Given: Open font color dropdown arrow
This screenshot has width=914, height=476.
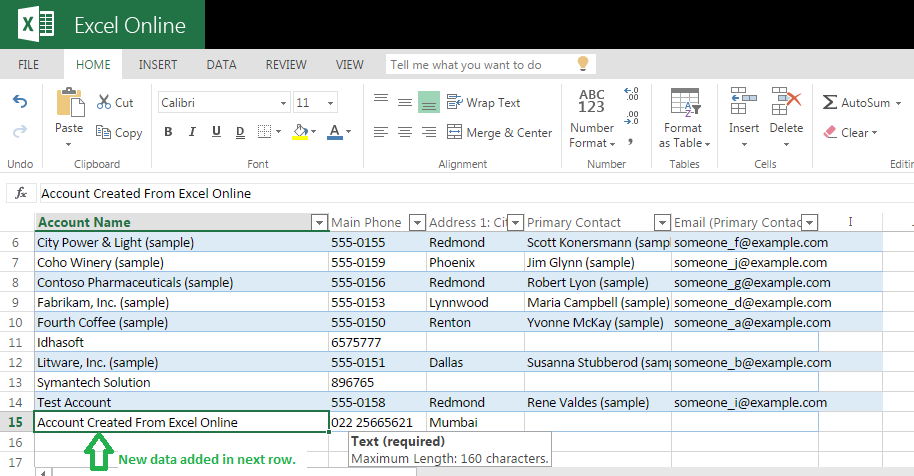Looking at the screenshot, I should click(x=349, y=132).
